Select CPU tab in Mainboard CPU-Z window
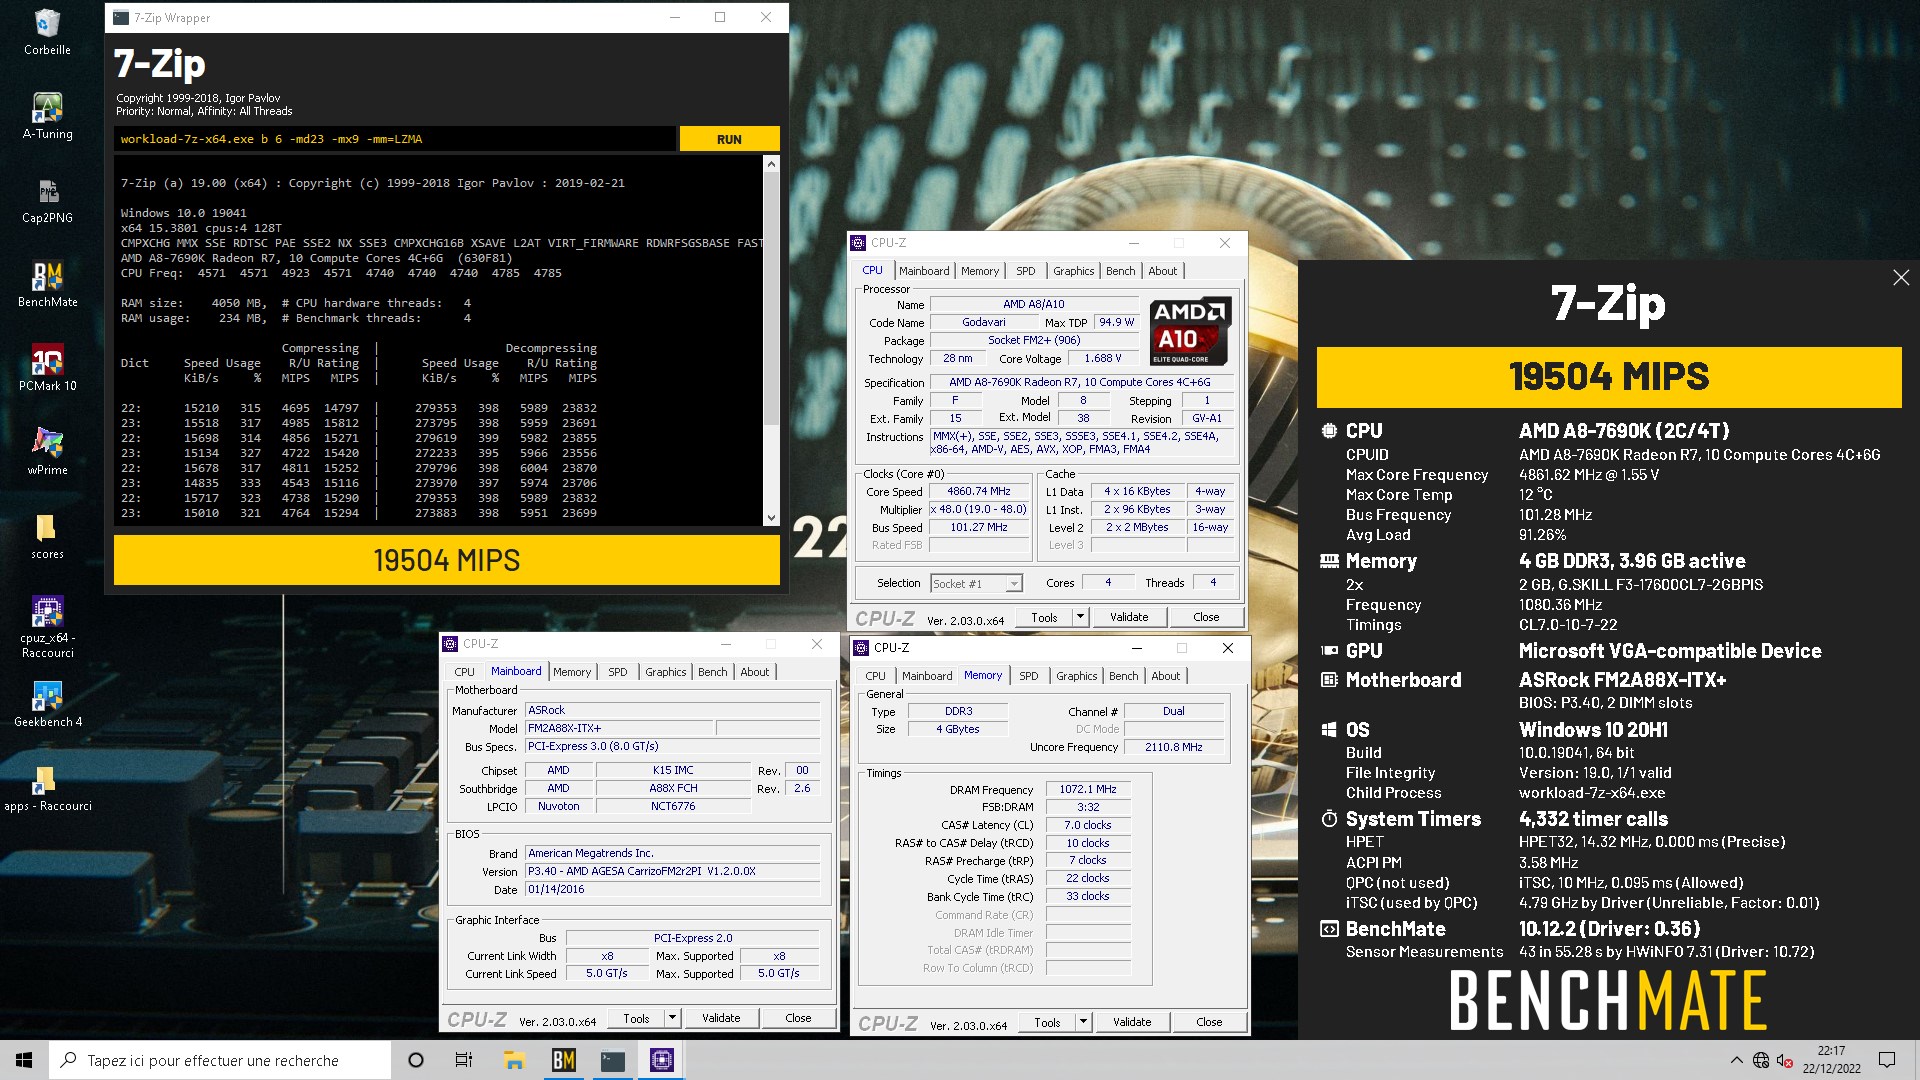 tap(465, 672)
